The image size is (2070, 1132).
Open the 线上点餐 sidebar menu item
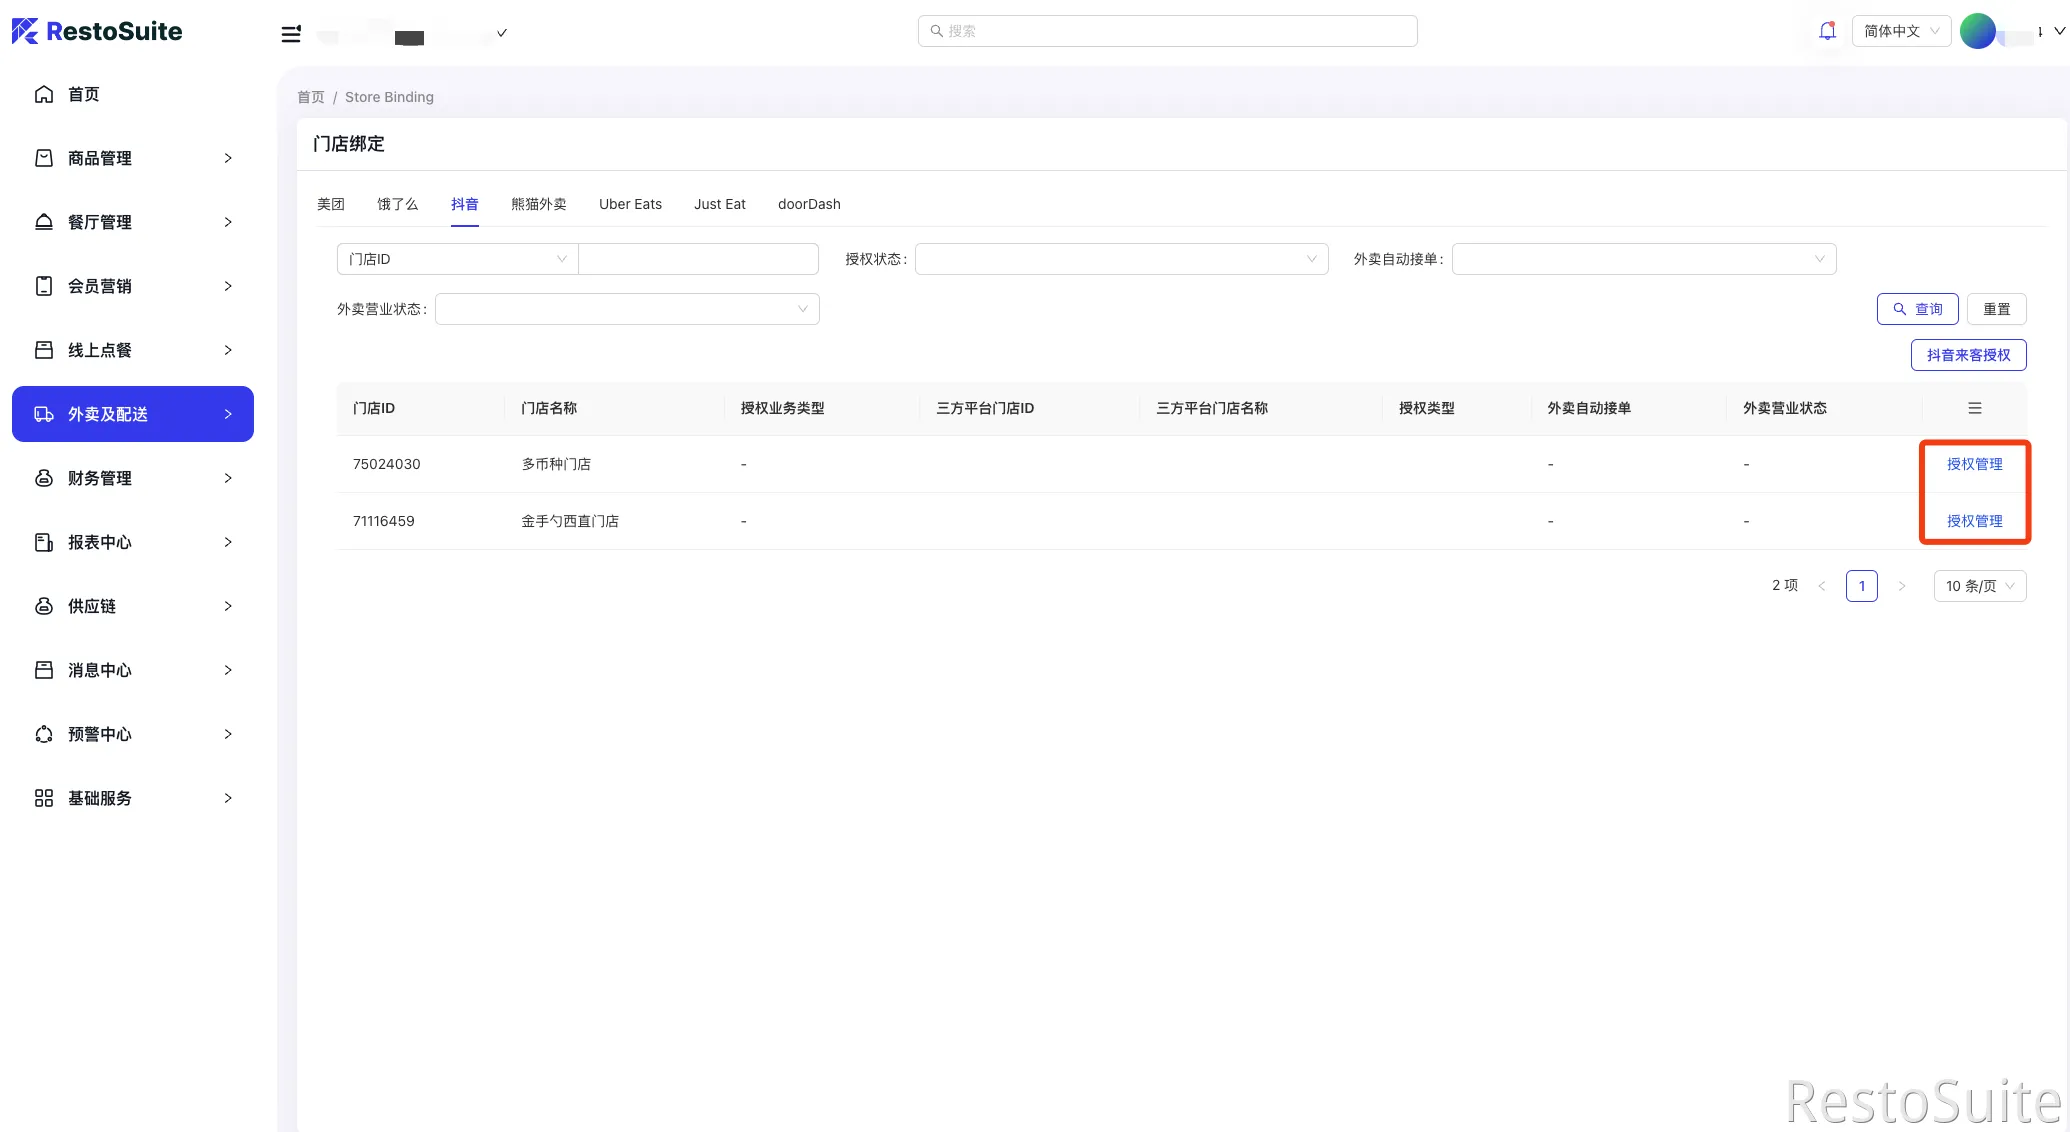[133, 350]
